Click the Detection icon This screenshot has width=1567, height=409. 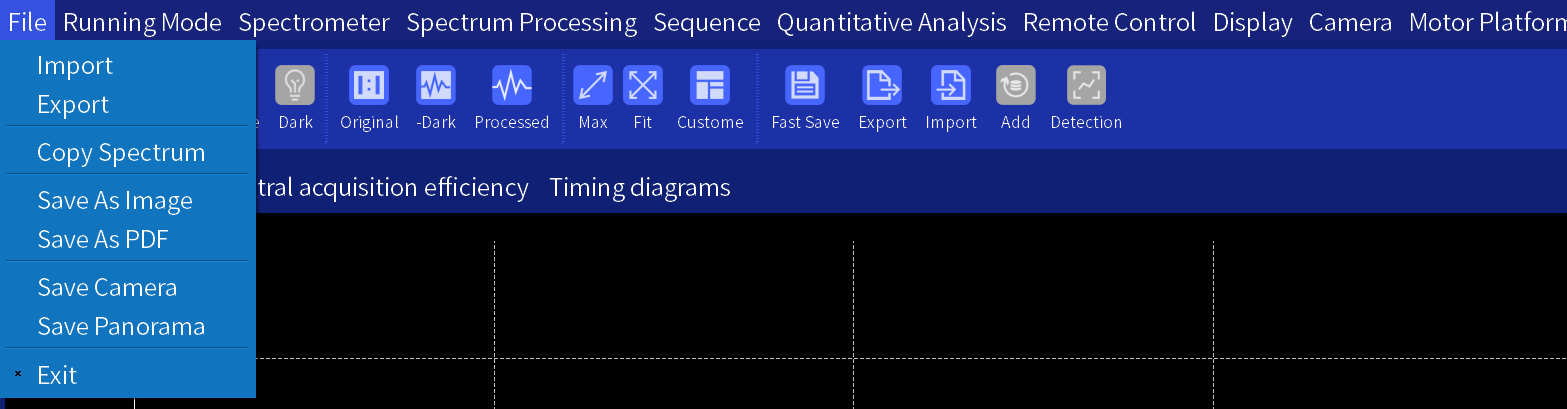click(x=1086, y=86)
